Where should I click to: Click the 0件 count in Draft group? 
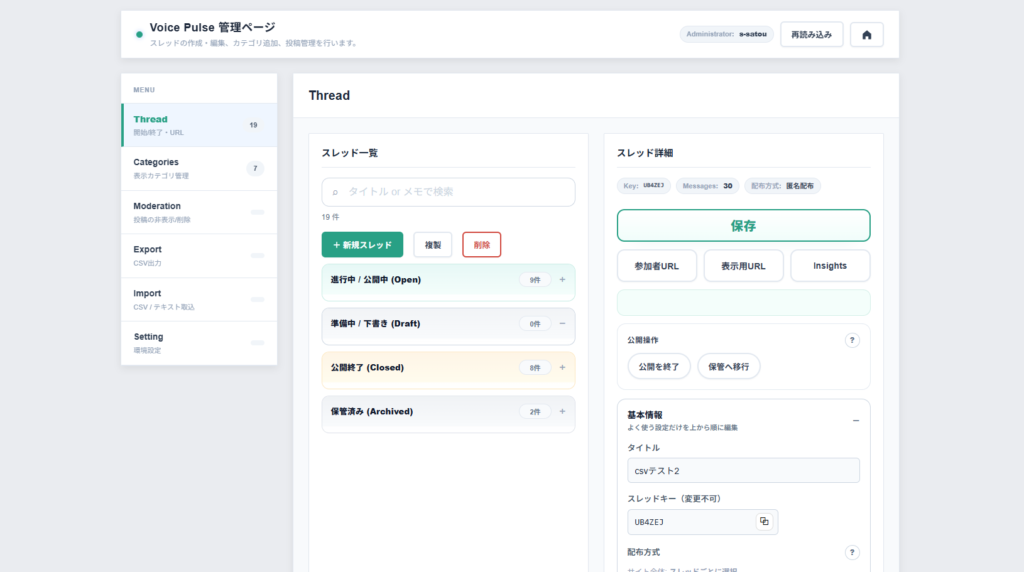pyautogui.click(x=535, y=324)
